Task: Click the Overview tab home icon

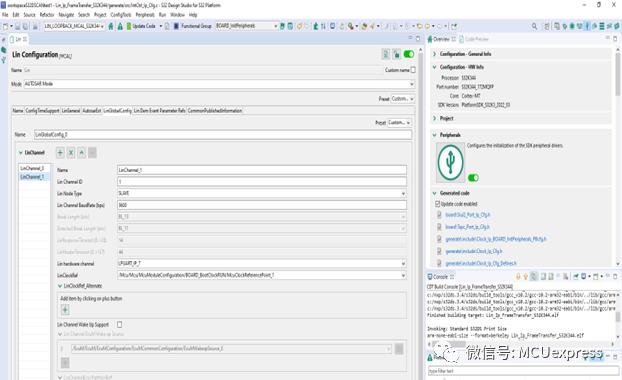Action: (430, 39)
